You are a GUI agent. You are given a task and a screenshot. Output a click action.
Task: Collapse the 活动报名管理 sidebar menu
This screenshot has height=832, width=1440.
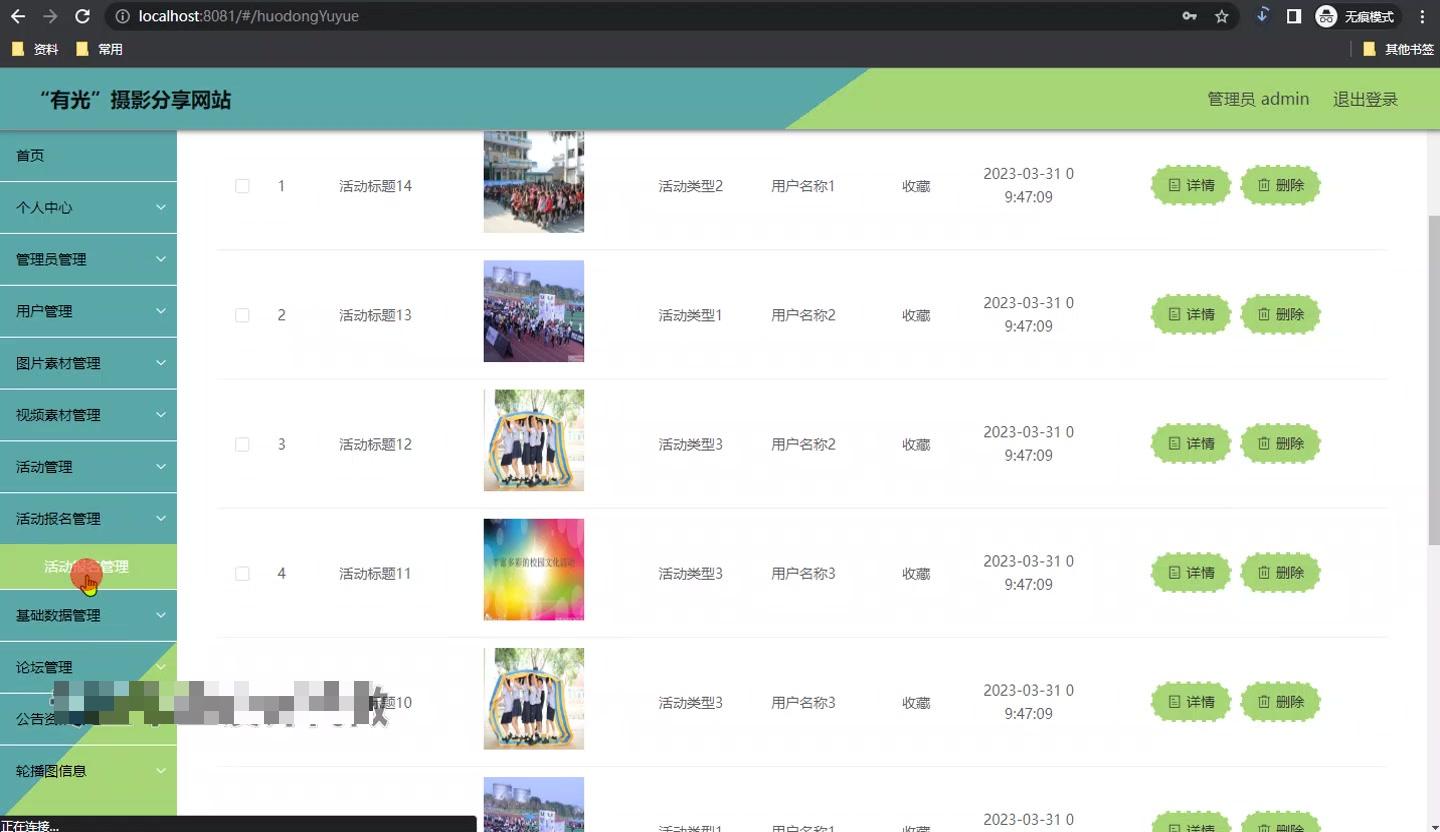click(x=88, y=519)
